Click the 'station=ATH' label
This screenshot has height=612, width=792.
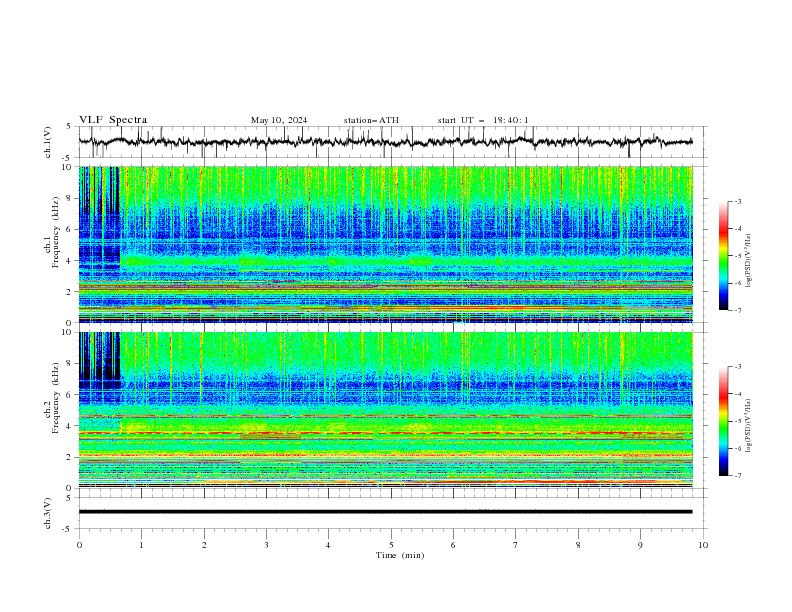tap(371, 120)
